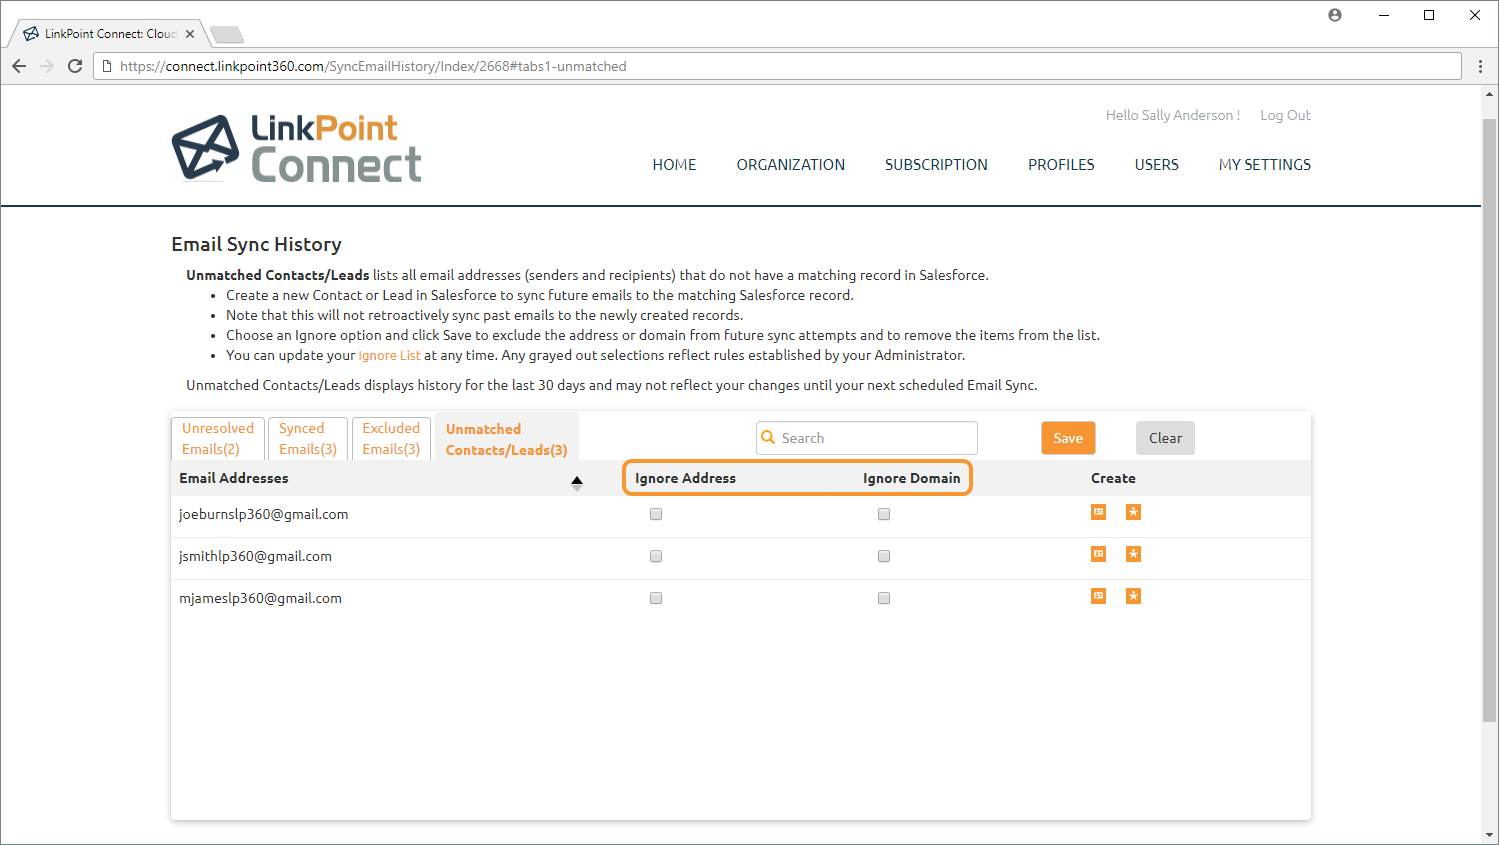
Task: Click the scrollbar up arrow
Action: (x=1489, y=95)
